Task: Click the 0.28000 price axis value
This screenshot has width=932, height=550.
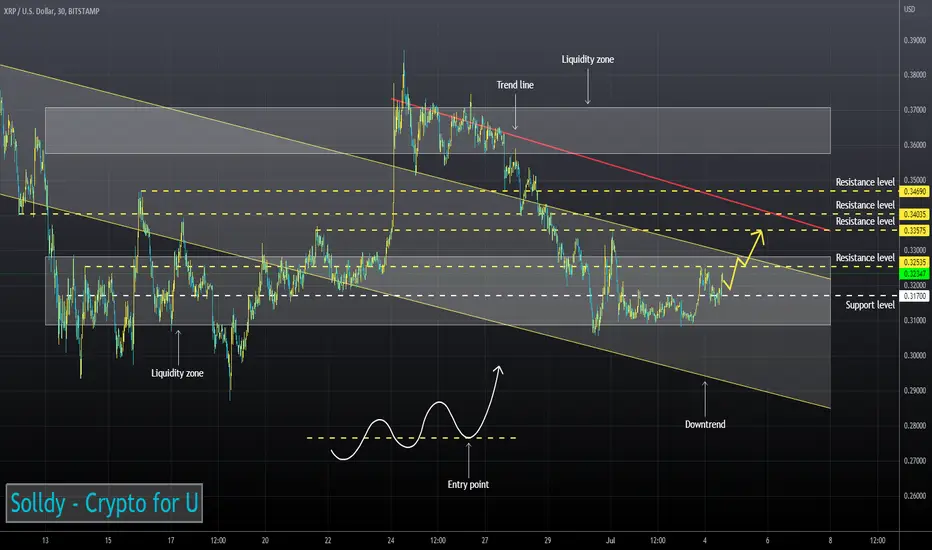Action: pos(914,426)
